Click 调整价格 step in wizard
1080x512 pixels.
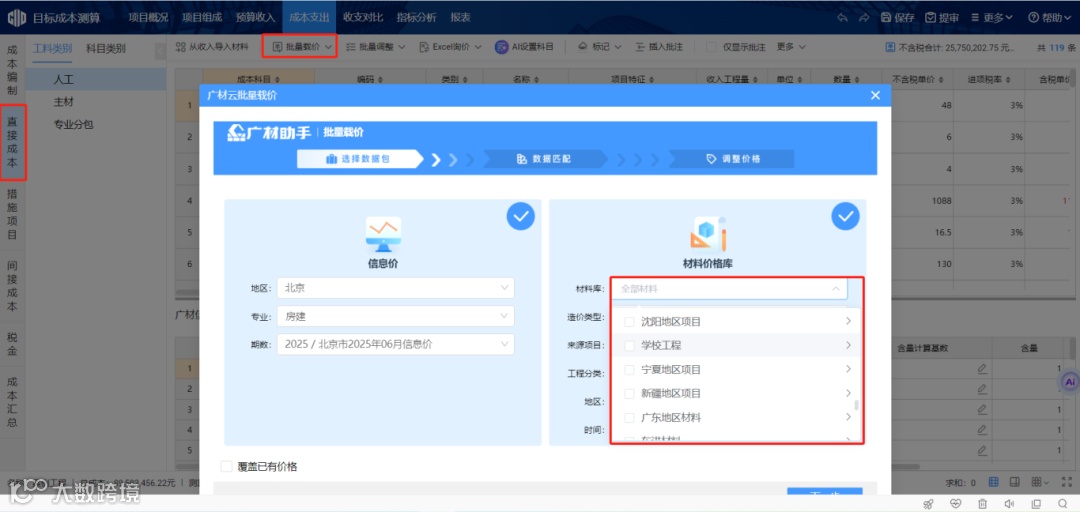[733, 158]
